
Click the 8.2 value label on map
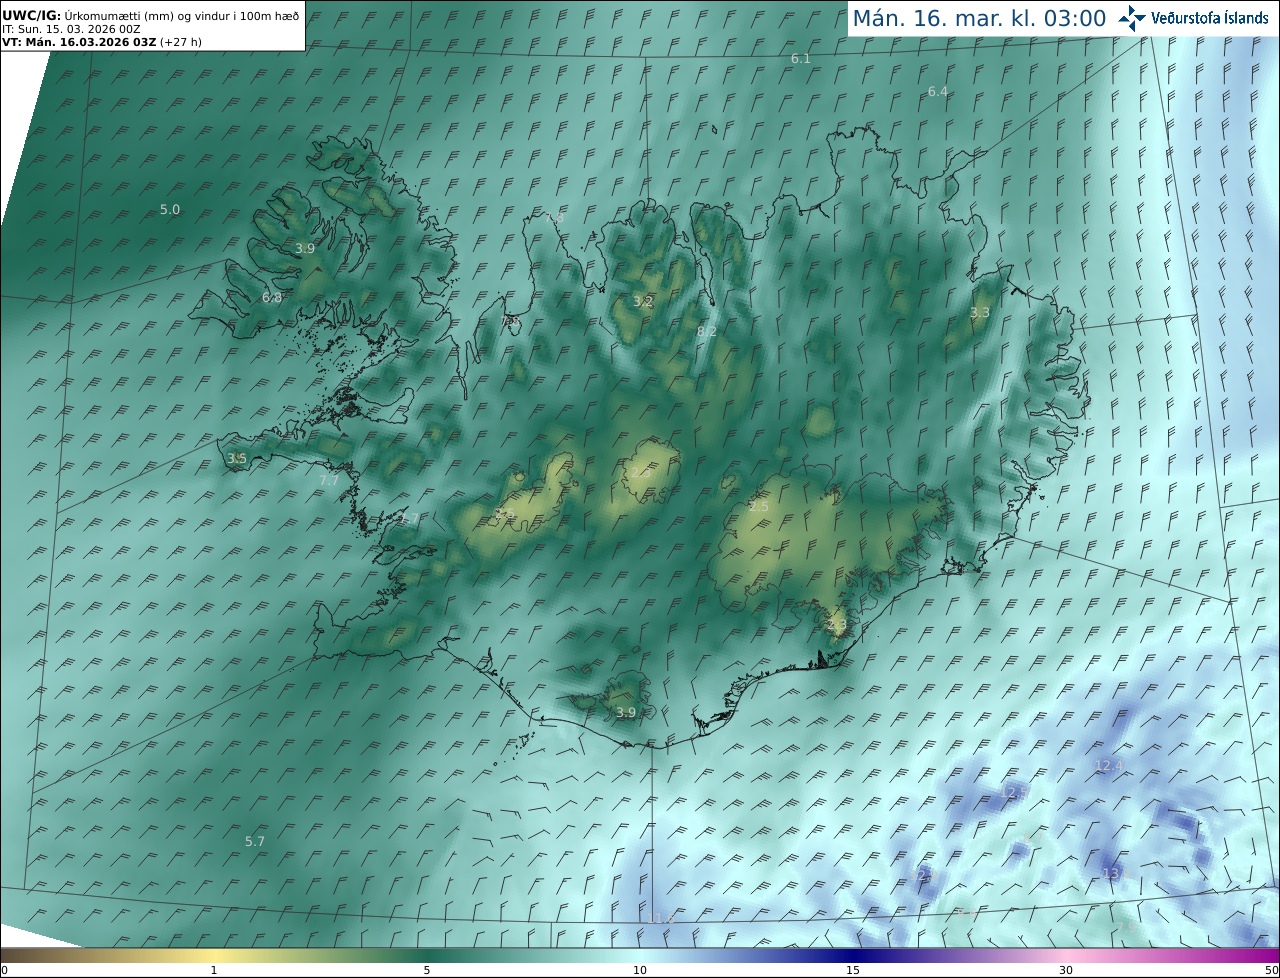pyautogui.click(x=706, y=331)
